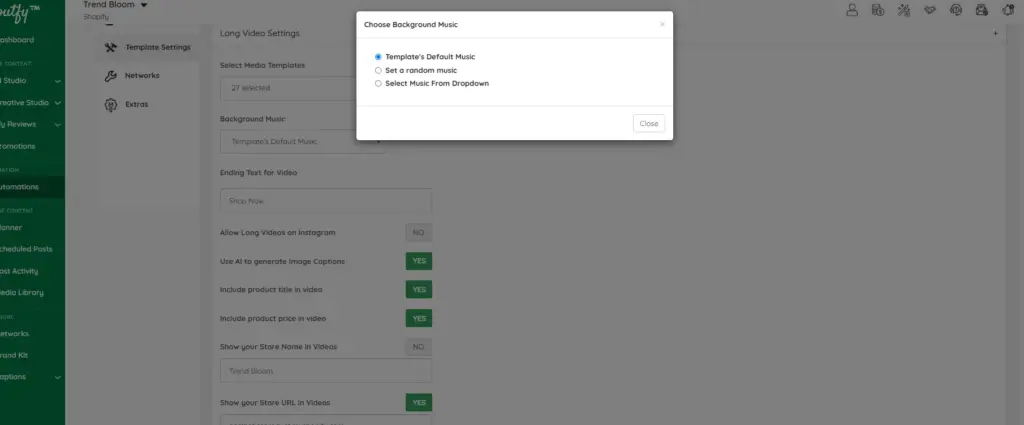
Task: Toggle Include product title in video
Action: click(x=419, y=289)
